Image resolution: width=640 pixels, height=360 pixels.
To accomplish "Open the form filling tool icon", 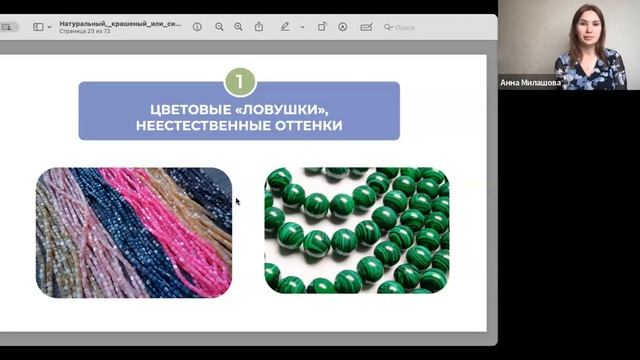I will pos(366,27).
